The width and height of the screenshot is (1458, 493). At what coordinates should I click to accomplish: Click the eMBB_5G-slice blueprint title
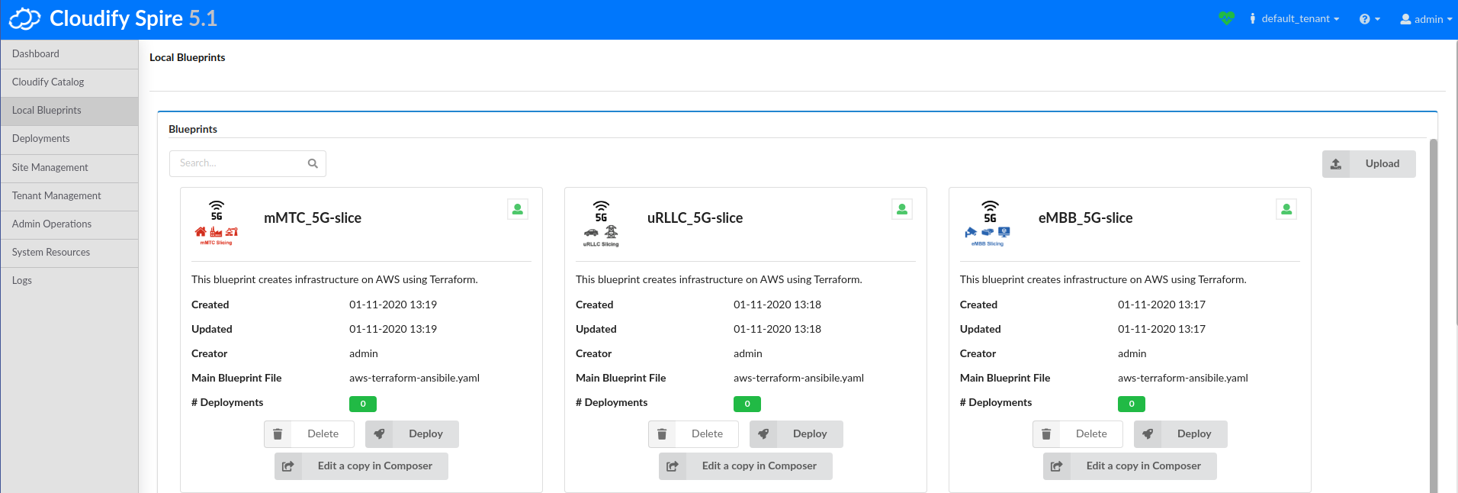pyautogui.click(x=1086, y=218)
